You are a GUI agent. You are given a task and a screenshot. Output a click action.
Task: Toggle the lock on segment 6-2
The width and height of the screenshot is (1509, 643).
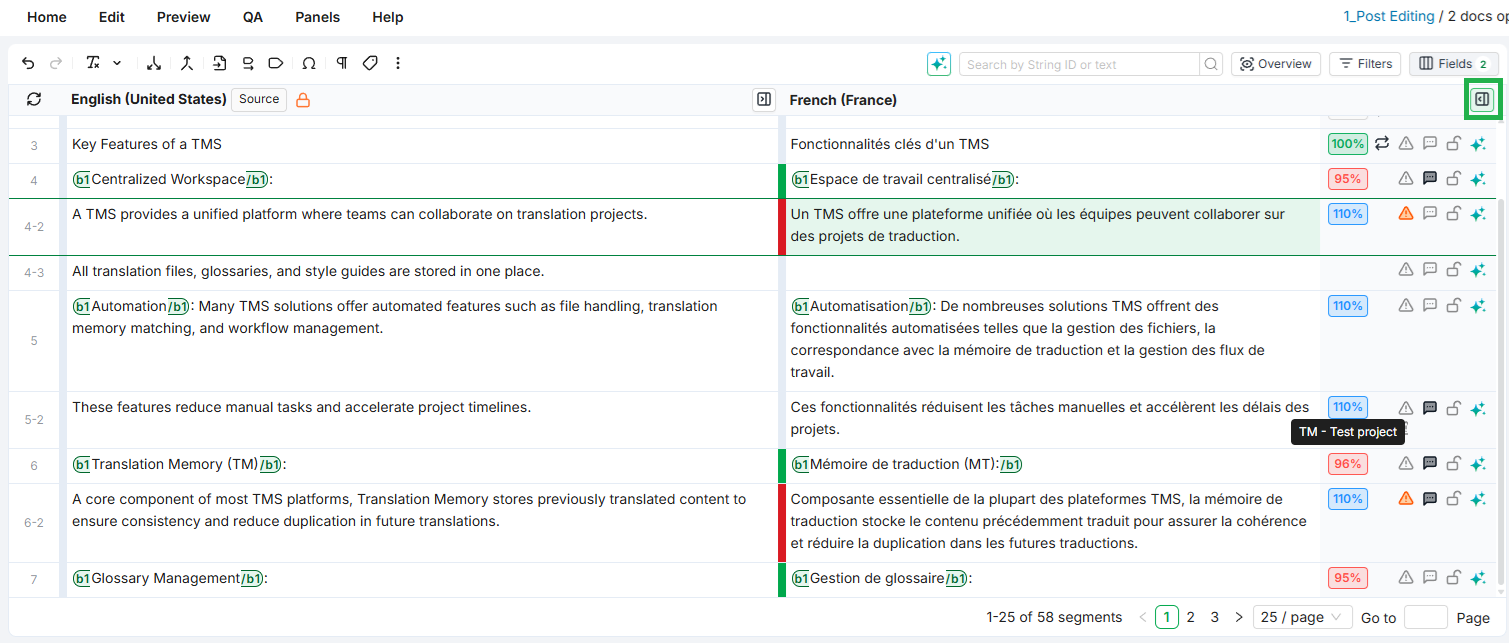[x=1454, y=499]
